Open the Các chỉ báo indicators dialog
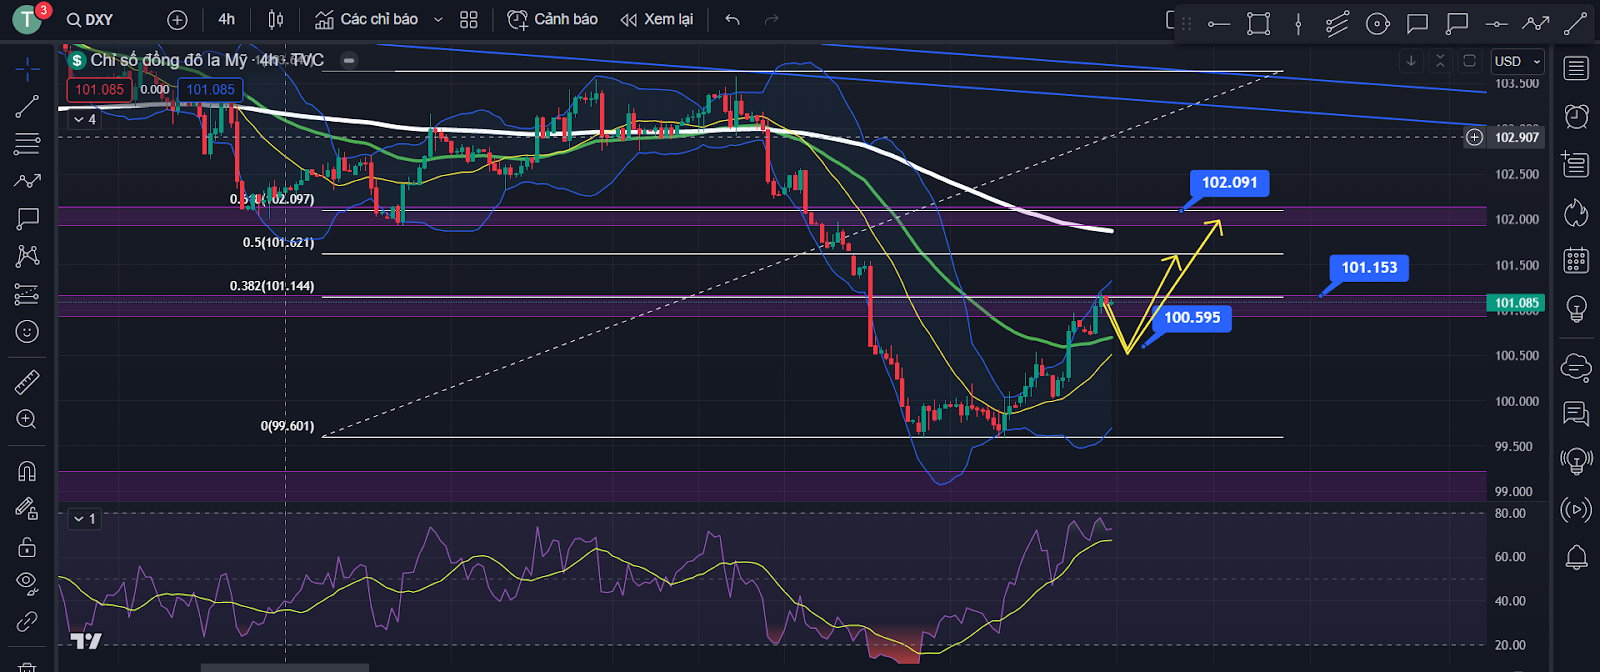1600x672 pixels. 366,19
